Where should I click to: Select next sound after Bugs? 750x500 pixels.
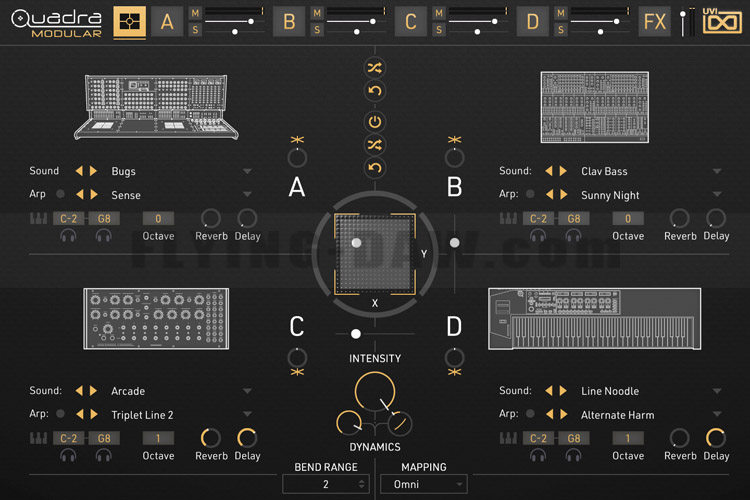point(94,171)
